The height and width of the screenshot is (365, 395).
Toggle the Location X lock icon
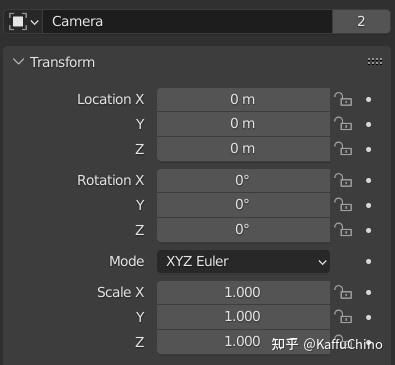coord(343,99)
